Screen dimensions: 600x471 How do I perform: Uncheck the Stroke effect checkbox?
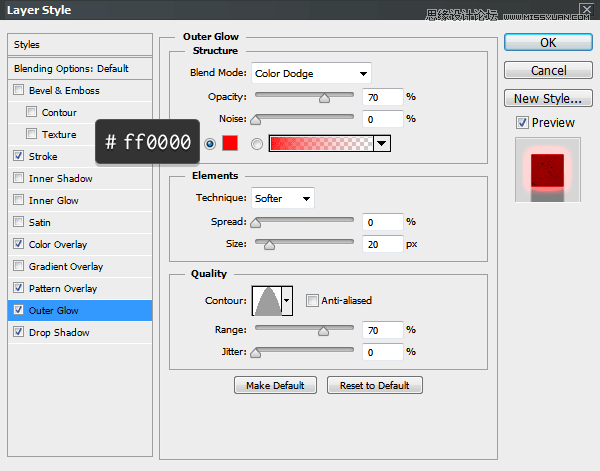coord(18,156)
